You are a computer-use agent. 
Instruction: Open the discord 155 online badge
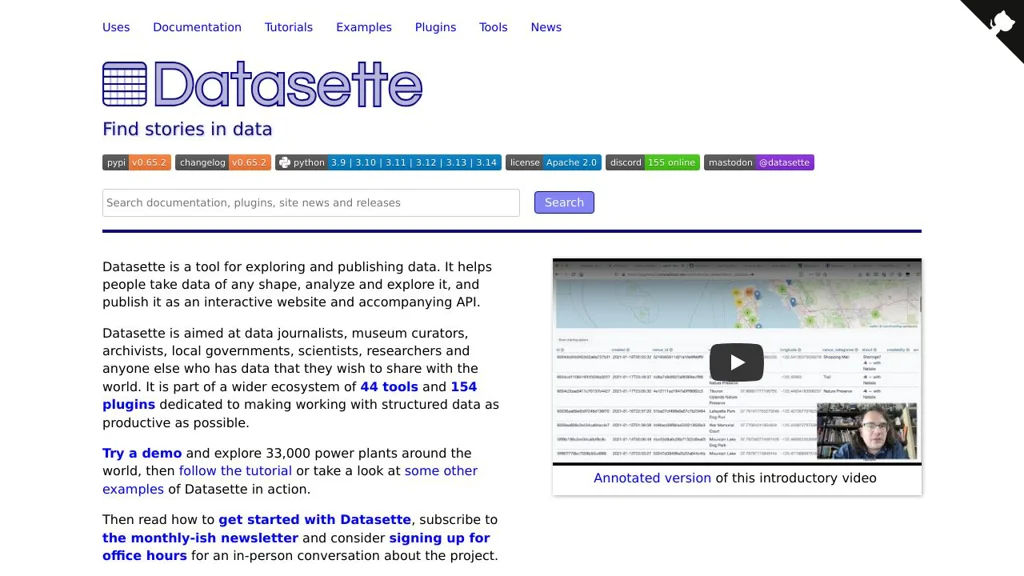point(652,163)
